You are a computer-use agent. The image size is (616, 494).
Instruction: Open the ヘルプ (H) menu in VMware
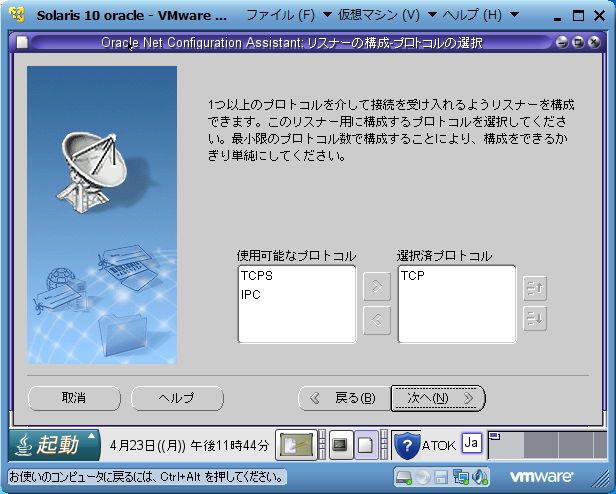coord(472,15)
